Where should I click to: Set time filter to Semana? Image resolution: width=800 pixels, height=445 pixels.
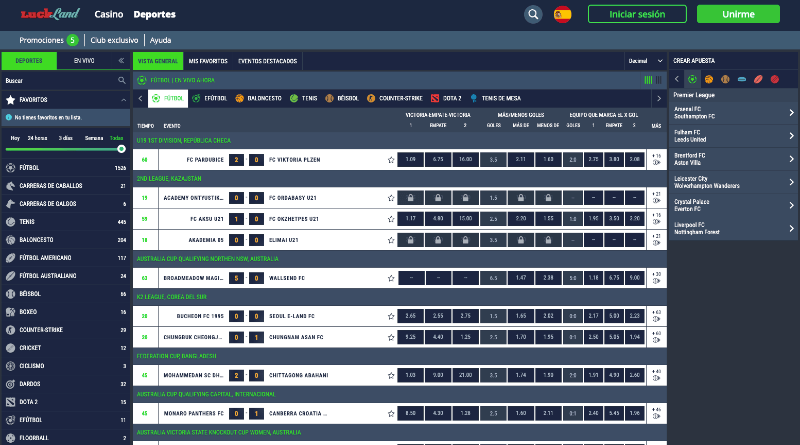point(94,138)
